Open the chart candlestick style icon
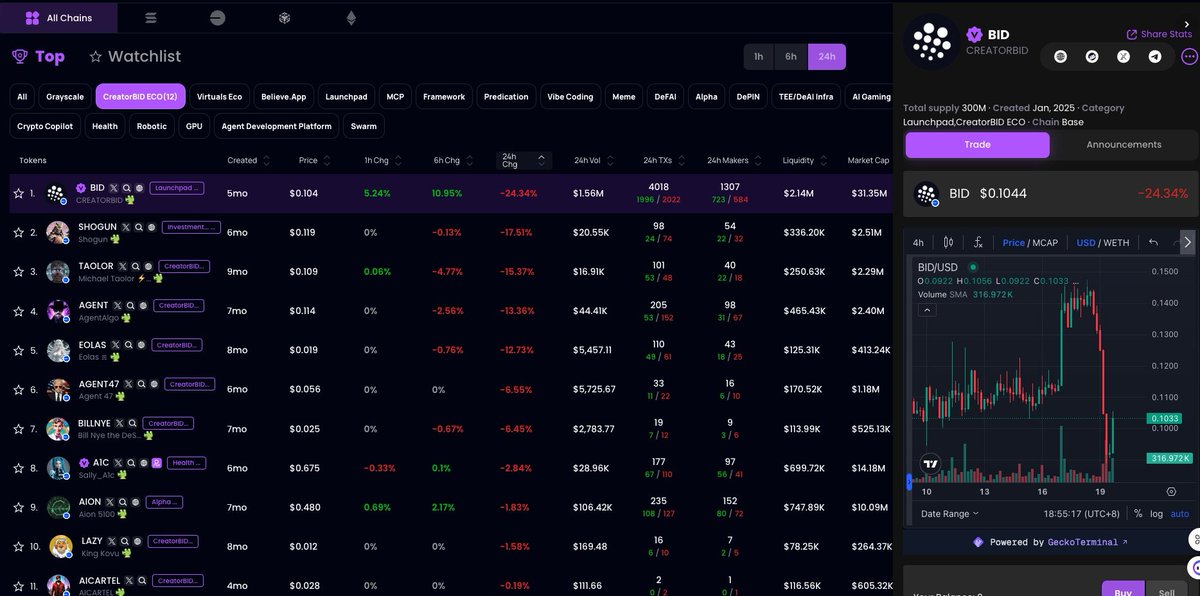1200x596 pixels. click(949, 242)
